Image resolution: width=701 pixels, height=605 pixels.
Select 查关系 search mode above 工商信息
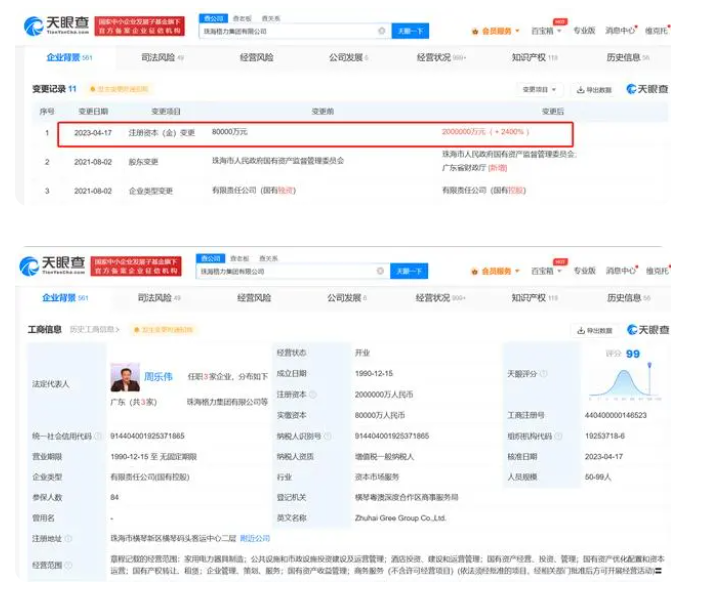click(x=268, y=258)
